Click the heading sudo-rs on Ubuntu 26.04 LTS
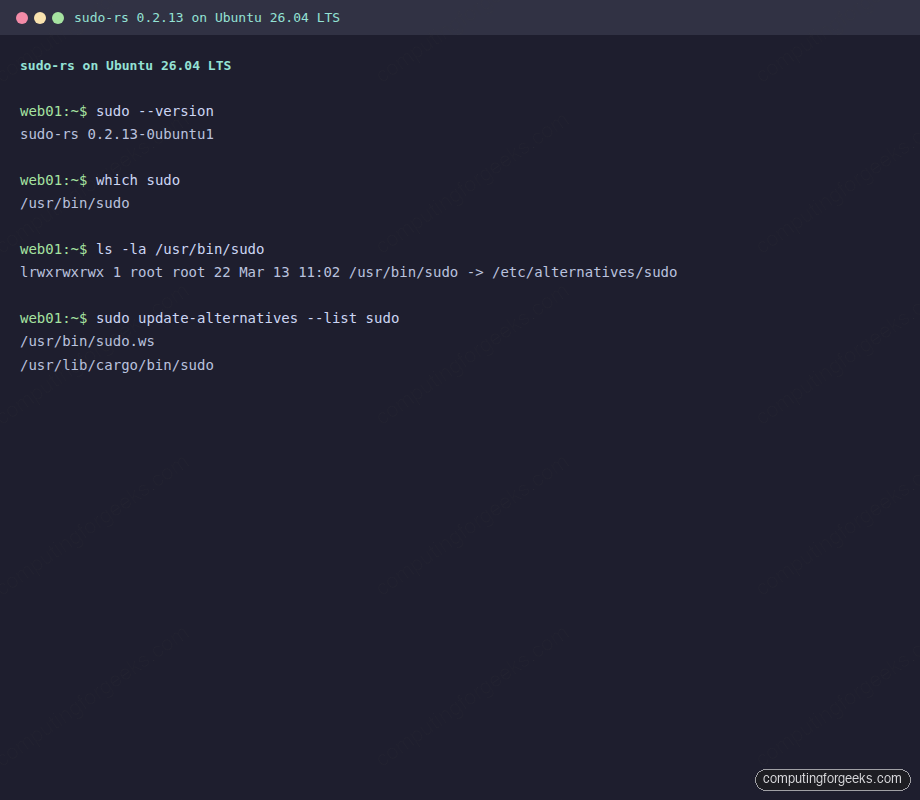The image size is (920, 800). click(124, 65)
